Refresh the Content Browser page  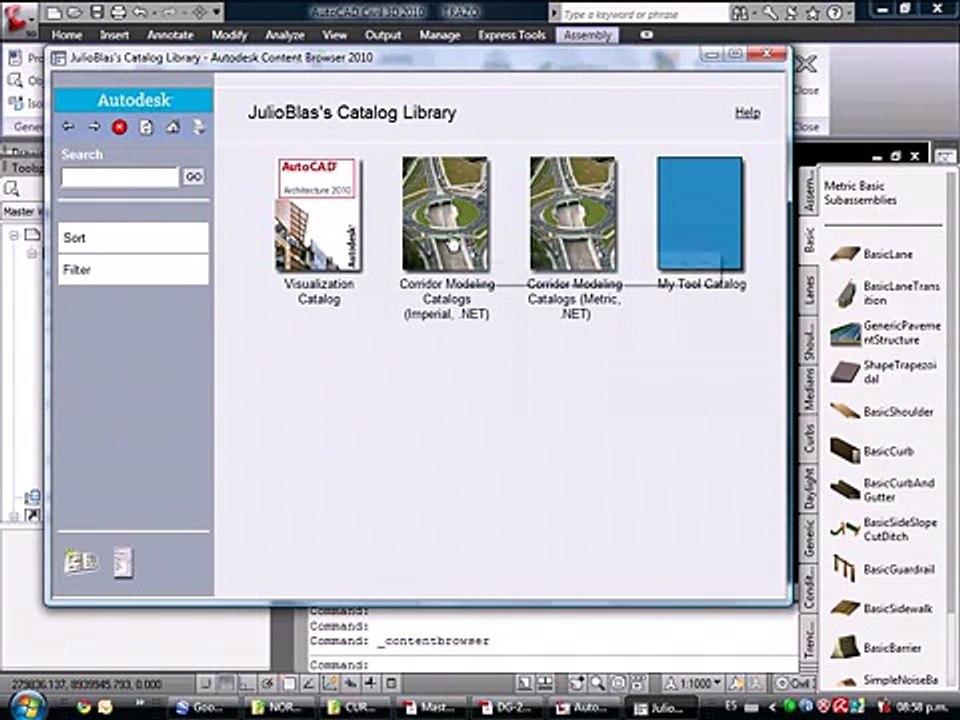[146, 127]
